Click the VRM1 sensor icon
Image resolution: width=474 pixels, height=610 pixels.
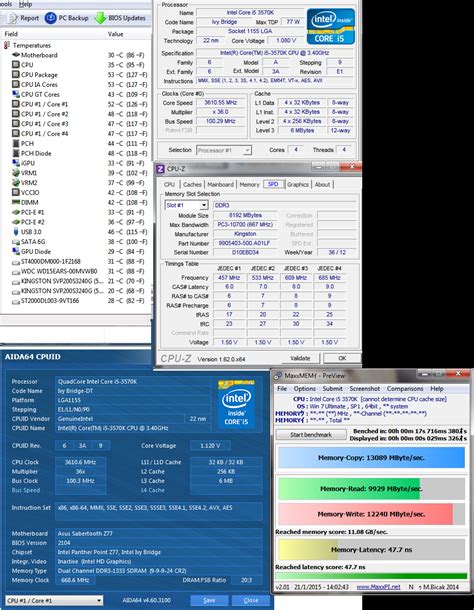(16, 173)
